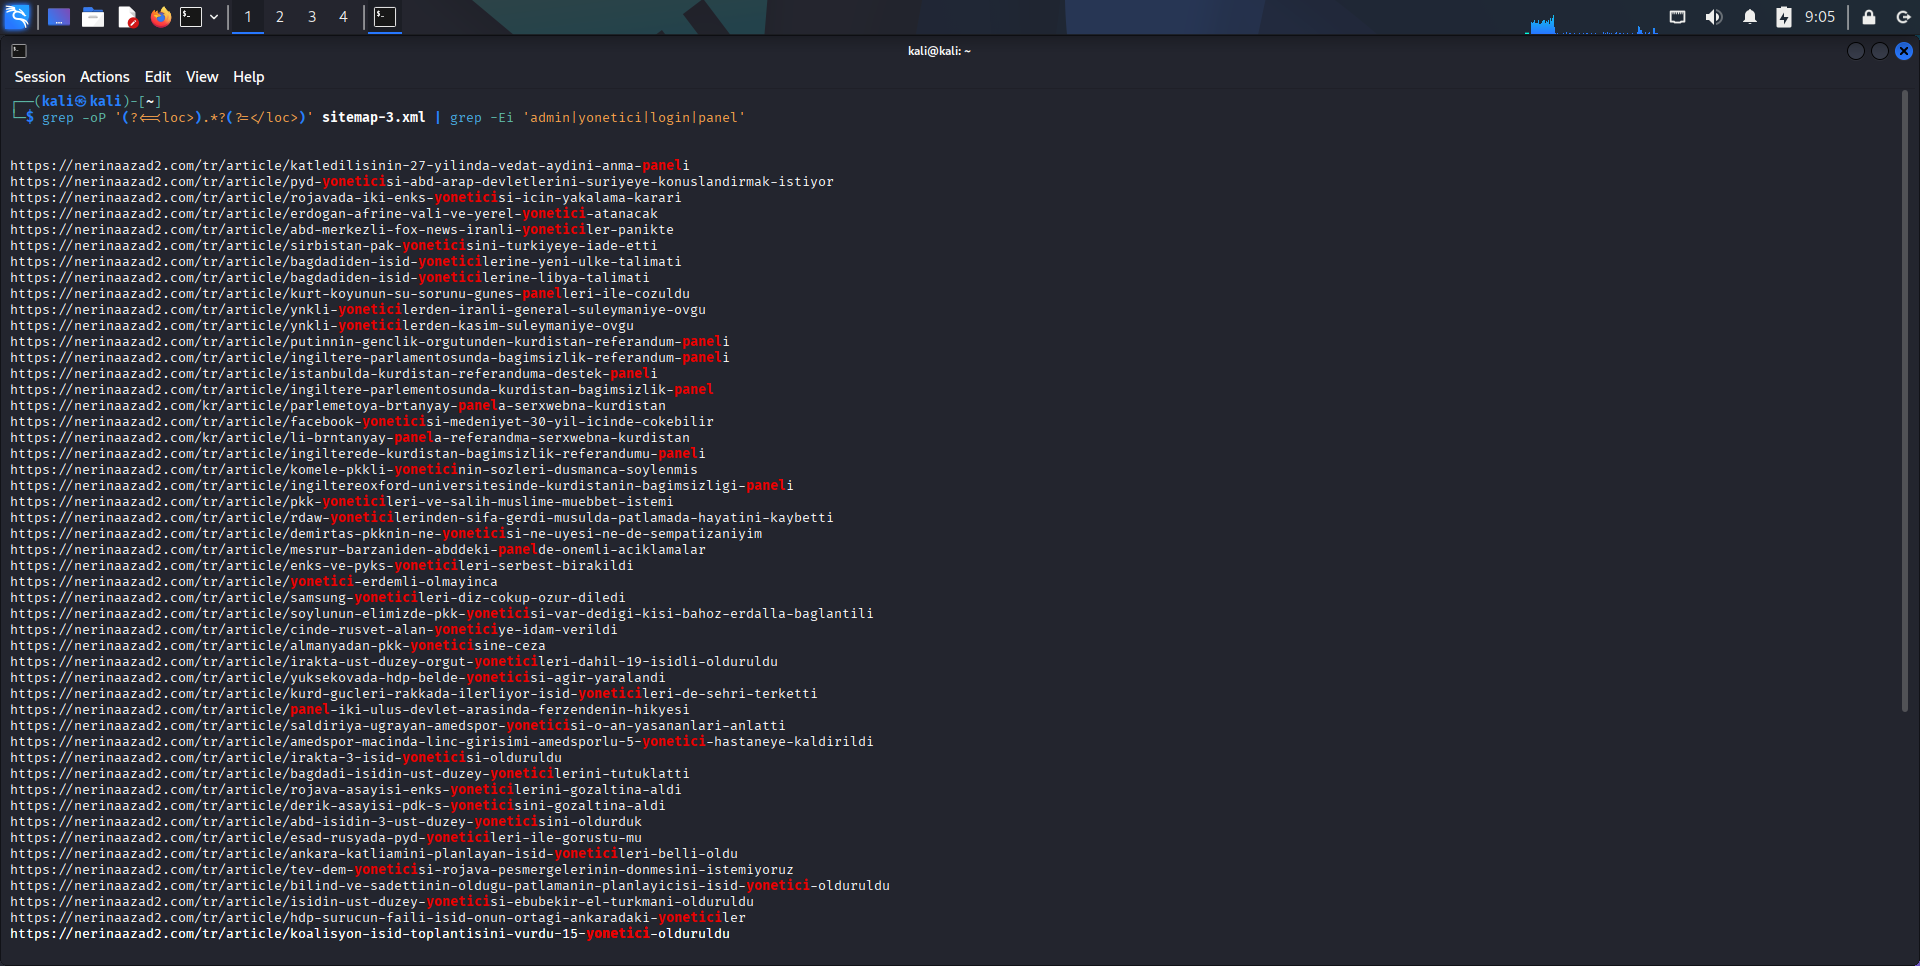Click the log out icon in the panel

tap(1903, 17)
